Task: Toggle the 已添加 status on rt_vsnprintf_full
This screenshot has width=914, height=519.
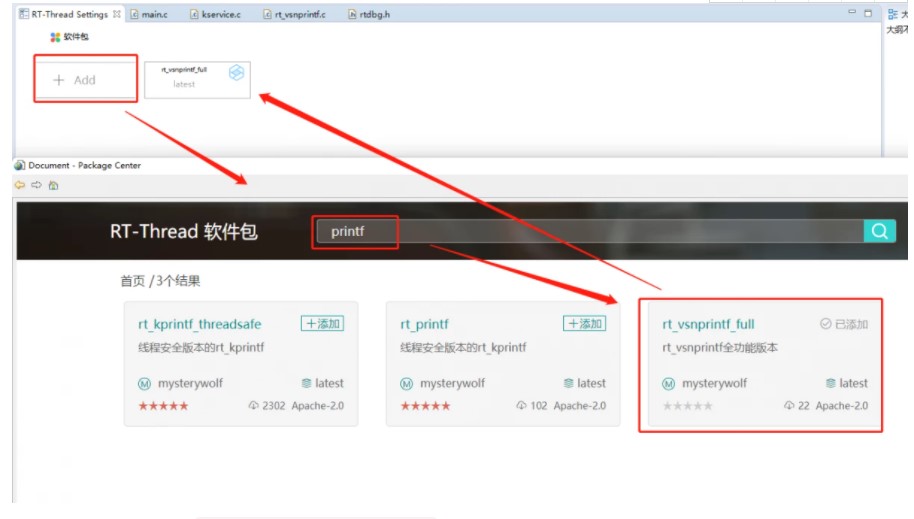Action: click(x=844, y=324)
